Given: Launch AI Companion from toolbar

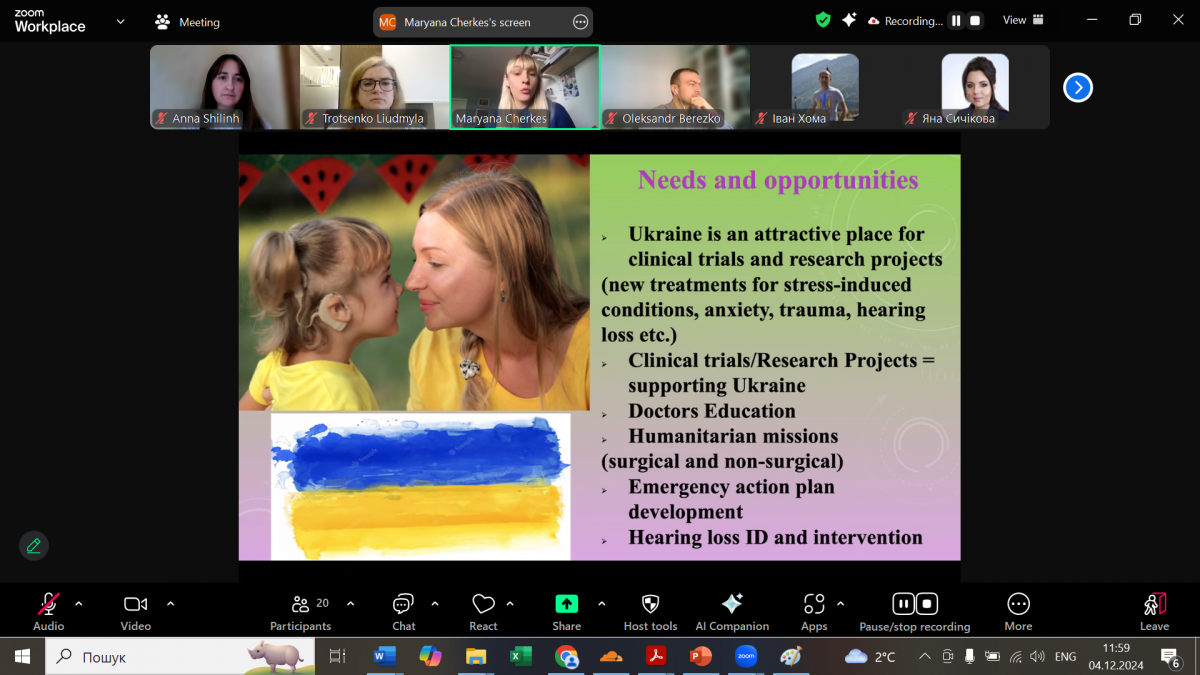Looking at the screenshot, I should (732, 604).
